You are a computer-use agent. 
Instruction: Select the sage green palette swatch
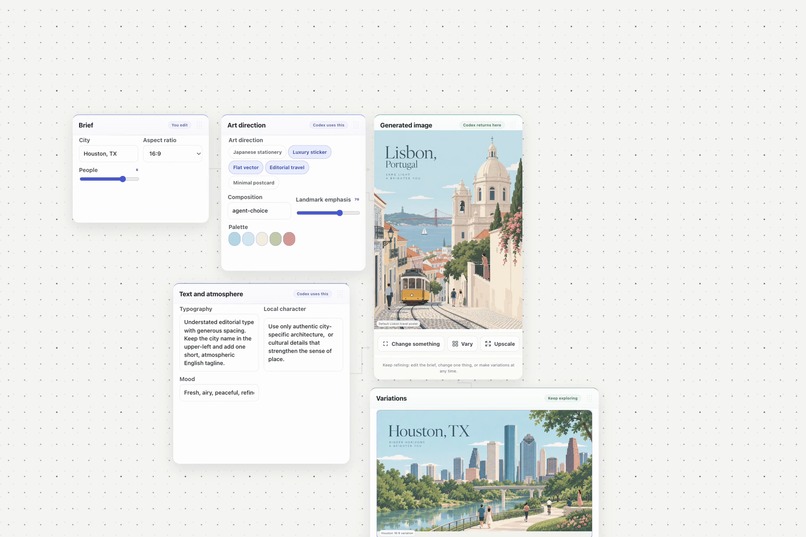tap(276, 239)
